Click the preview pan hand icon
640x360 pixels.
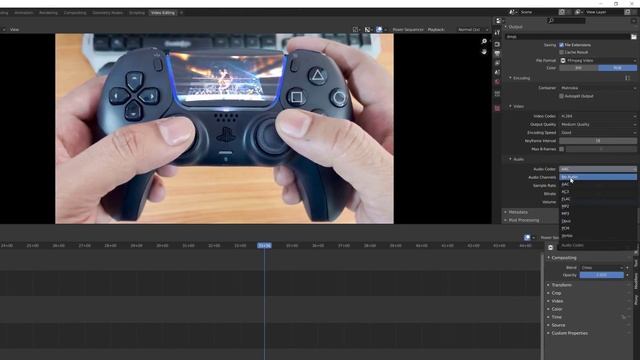point(484,51)
